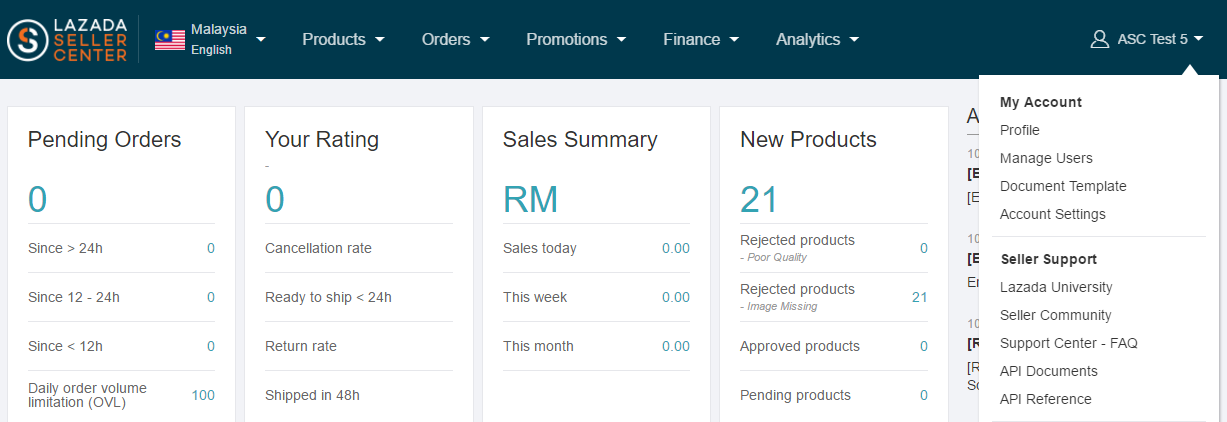
Task: Click the Malaysia flag icon
Action: (x=170, y=40)
